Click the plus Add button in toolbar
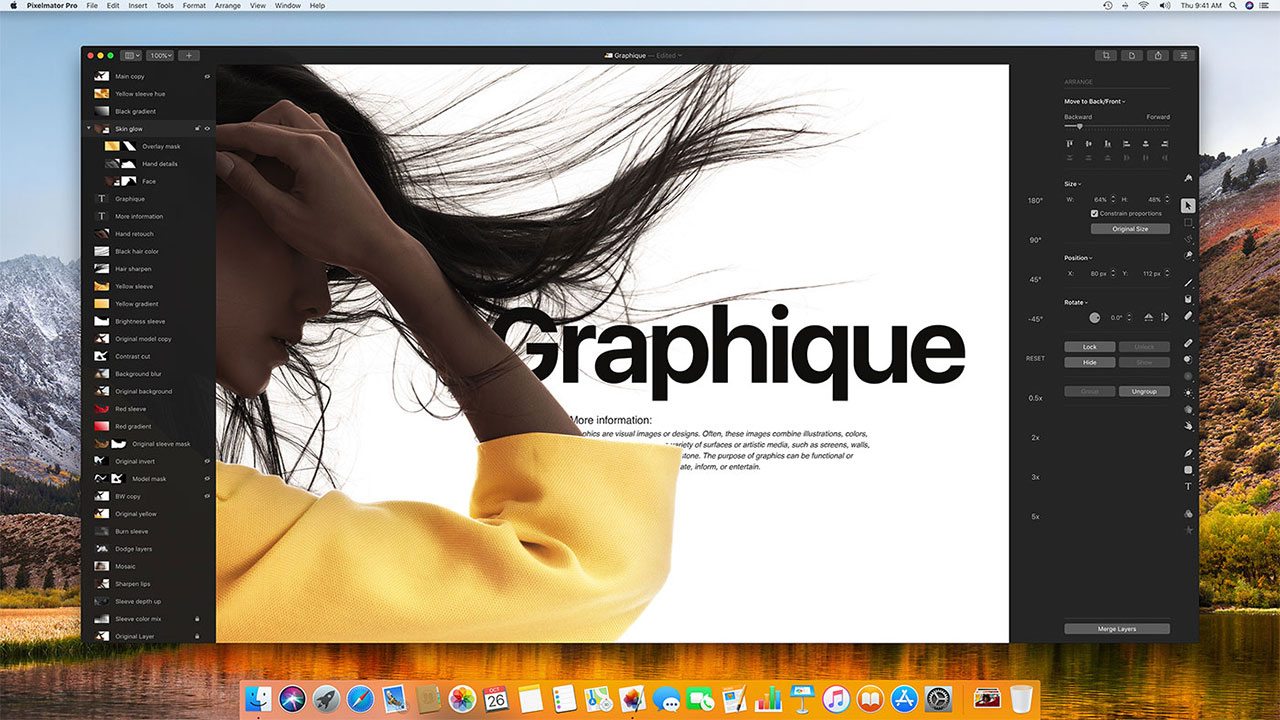Image resolution: width=1280 pixels, height=720 pixels. [x=188, y=56]
